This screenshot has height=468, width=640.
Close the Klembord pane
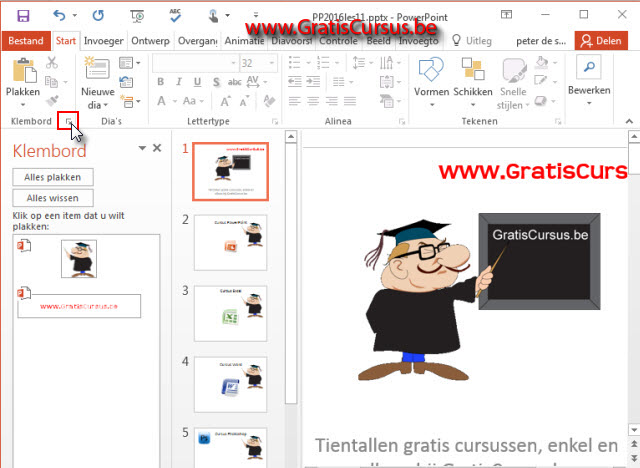(x=157, y=148)
